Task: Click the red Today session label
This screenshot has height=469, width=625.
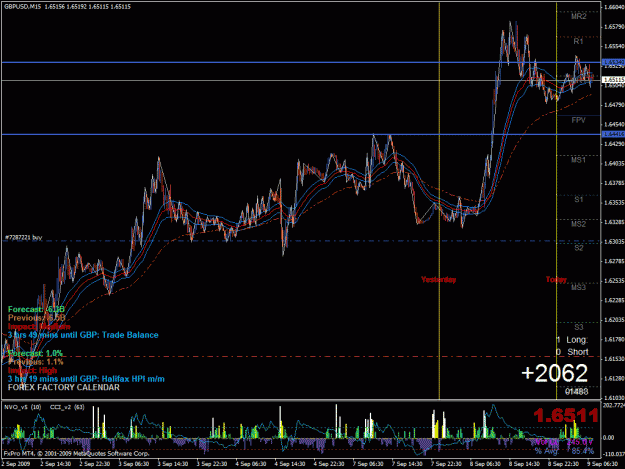Action: (556, 280)
